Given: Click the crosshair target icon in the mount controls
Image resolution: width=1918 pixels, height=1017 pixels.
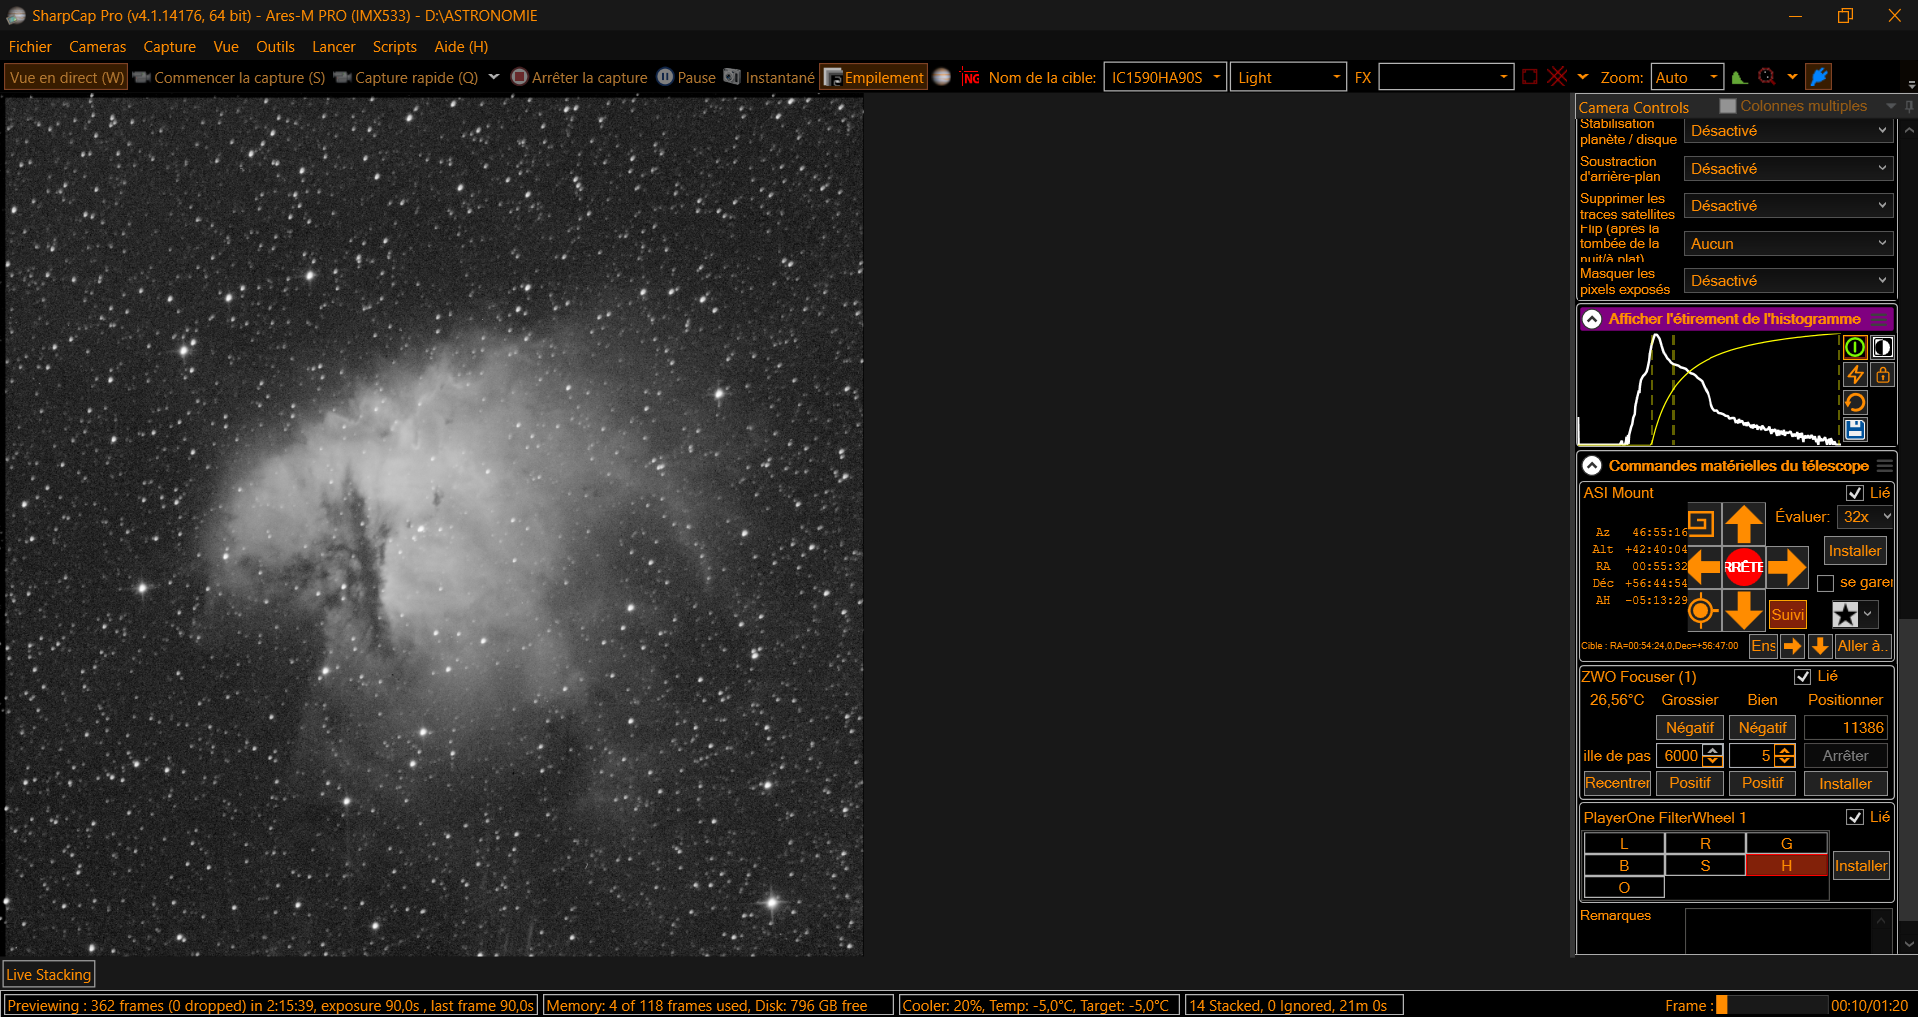Looking at the screenshot, I should tap(1701, 610).
